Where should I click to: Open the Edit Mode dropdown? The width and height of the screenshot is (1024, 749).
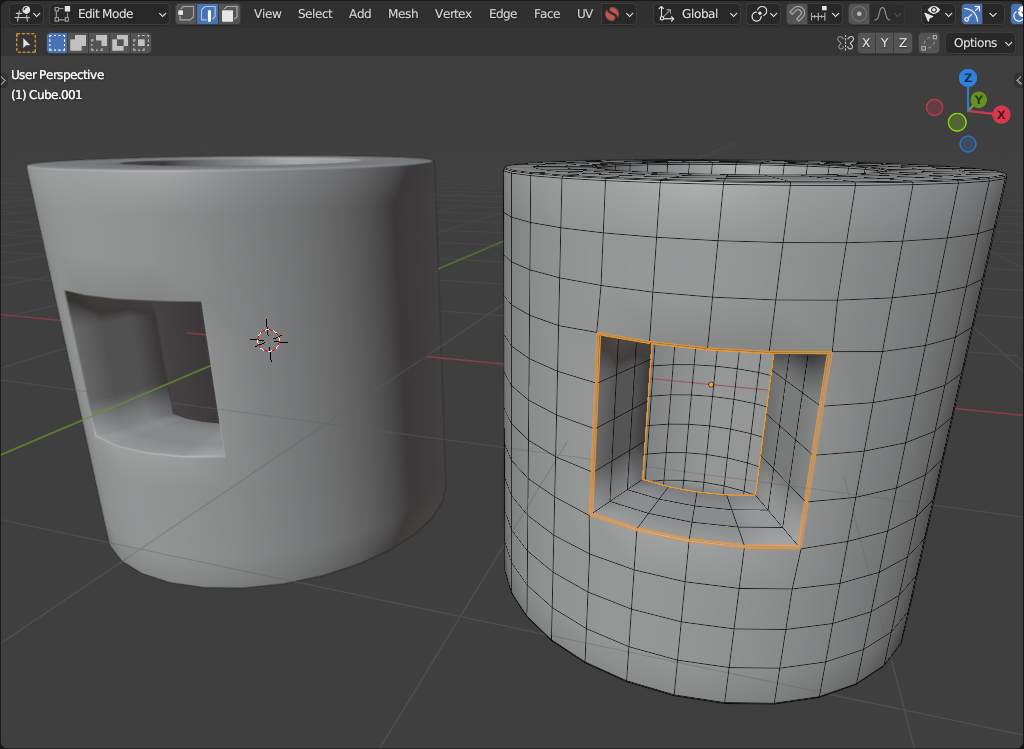(x=110, y=14)
